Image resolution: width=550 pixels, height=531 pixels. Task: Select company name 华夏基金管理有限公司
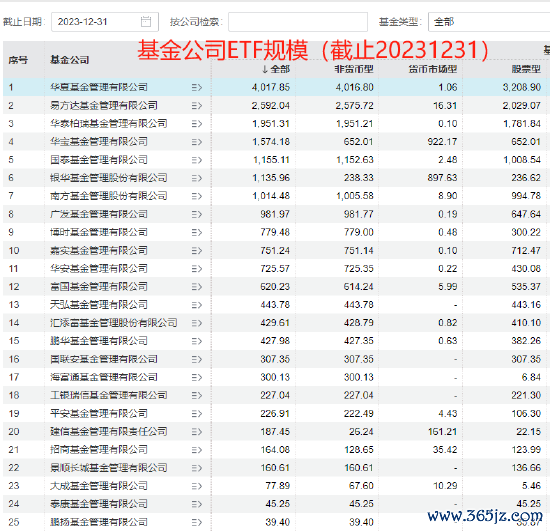point(99,87)
